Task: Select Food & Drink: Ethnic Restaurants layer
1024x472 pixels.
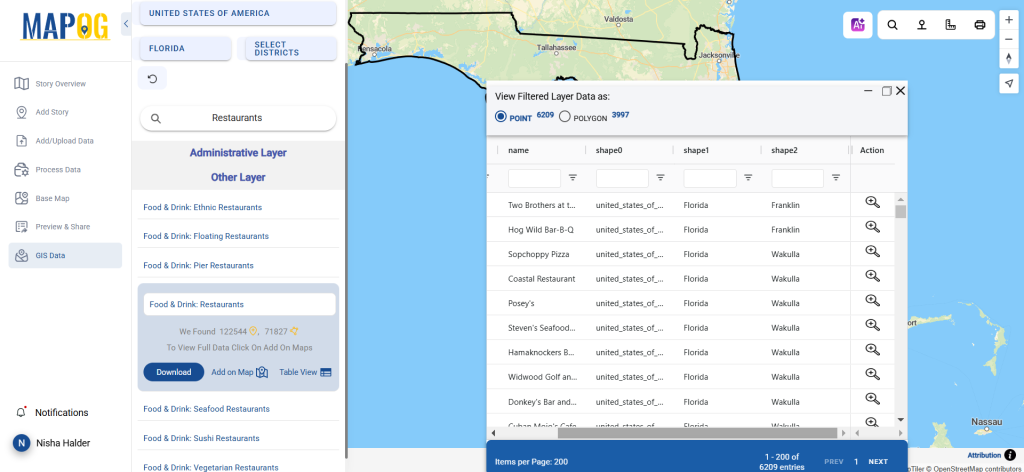Action: coord(202,207)
